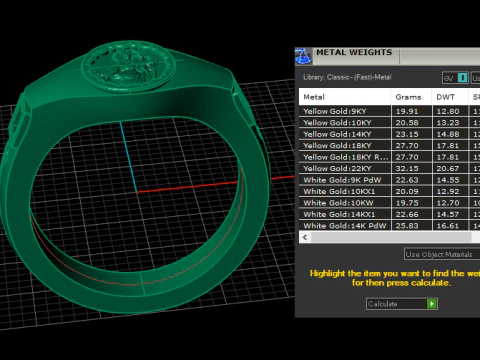
Task: Click the 22.63 grams value
Action: click(407, 180)
